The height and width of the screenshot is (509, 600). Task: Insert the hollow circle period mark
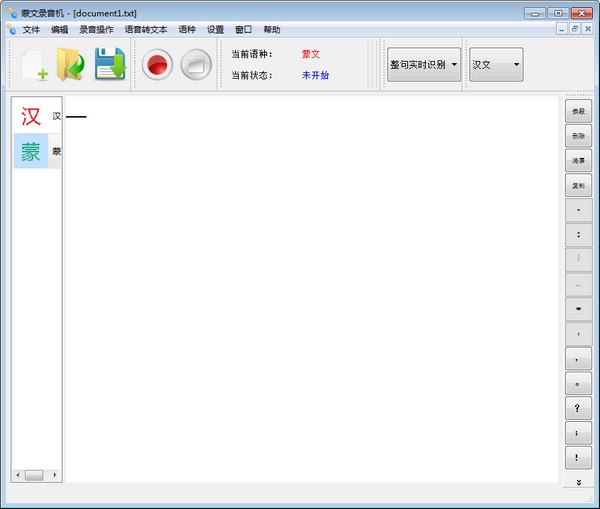[578, 383]
